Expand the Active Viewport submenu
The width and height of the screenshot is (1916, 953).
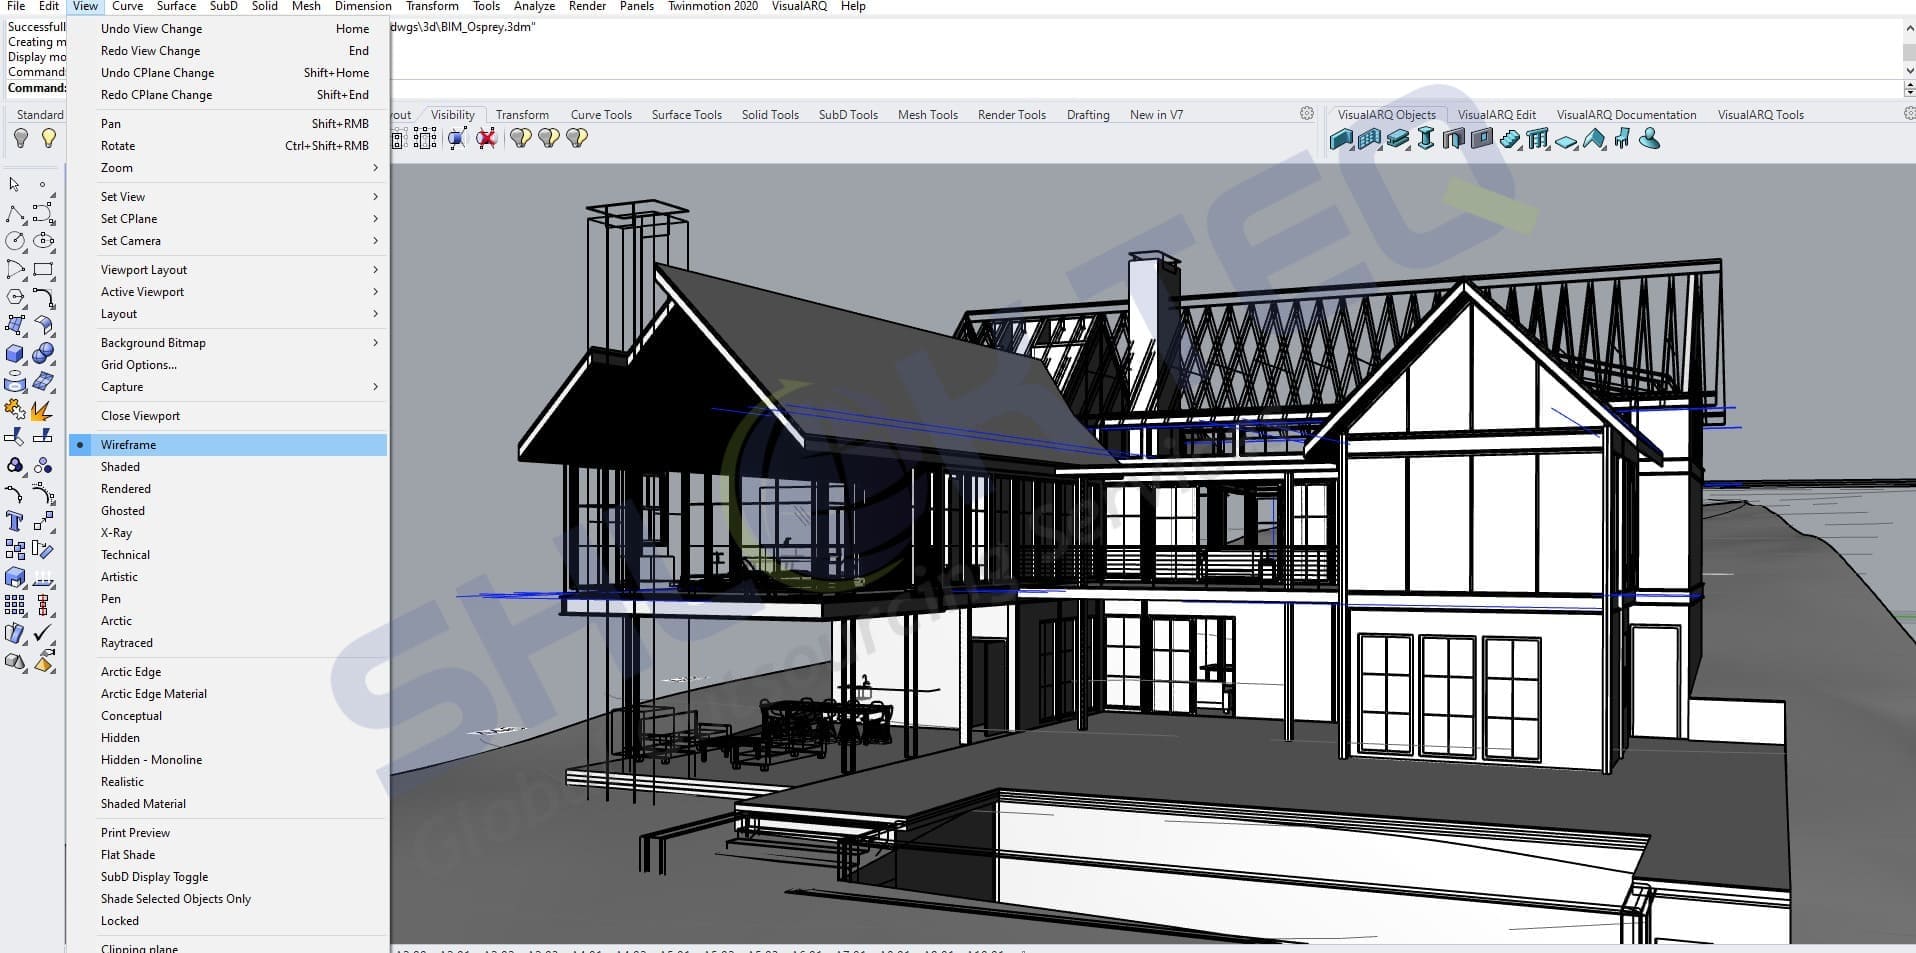[x=228, y=292]
